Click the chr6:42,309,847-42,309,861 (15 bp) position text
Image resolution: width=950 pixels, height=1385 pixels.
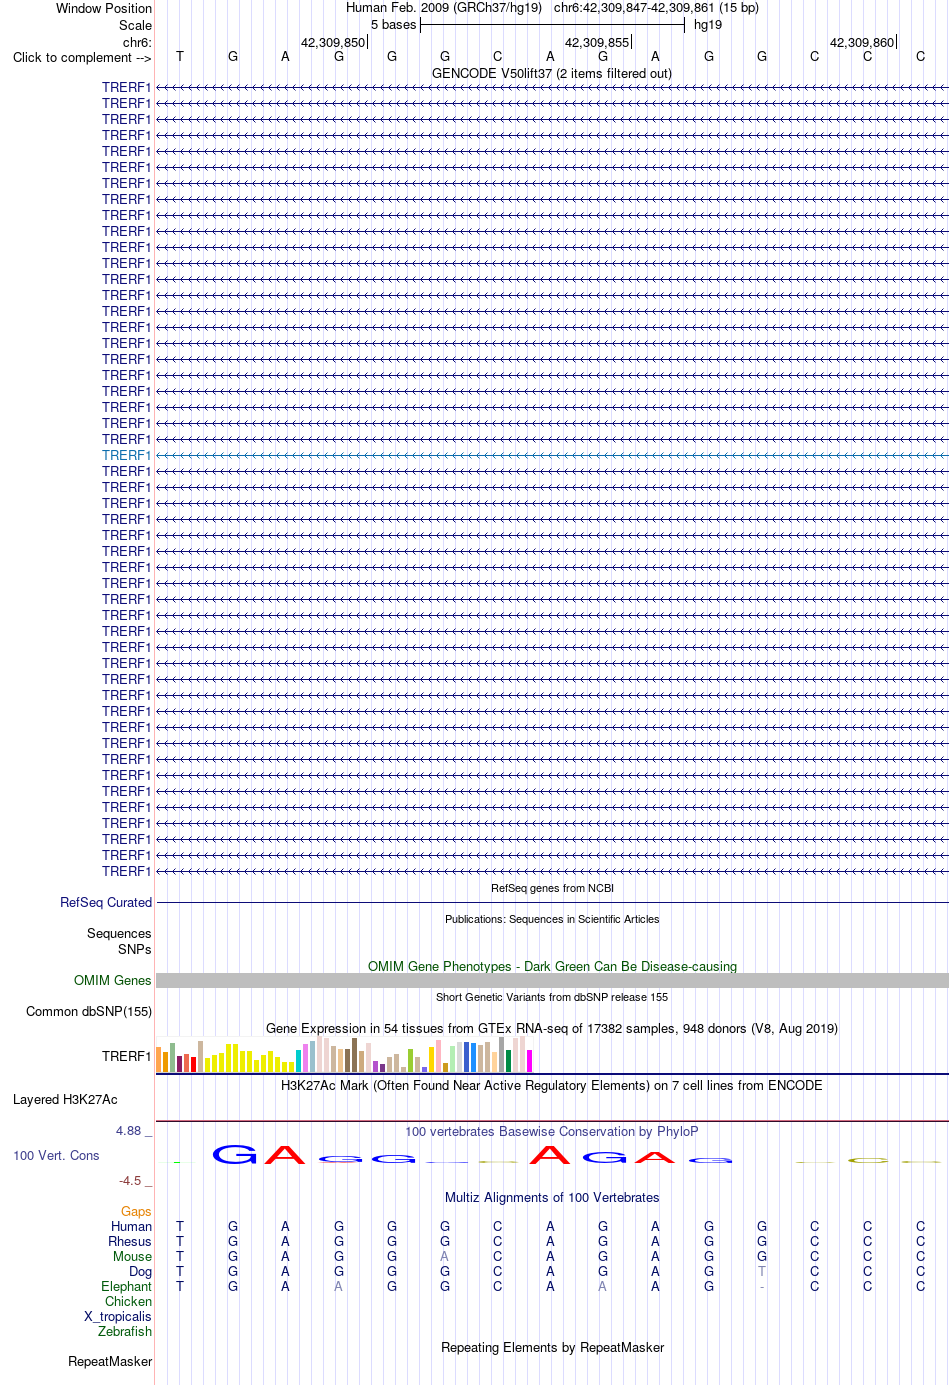point(656,8)
